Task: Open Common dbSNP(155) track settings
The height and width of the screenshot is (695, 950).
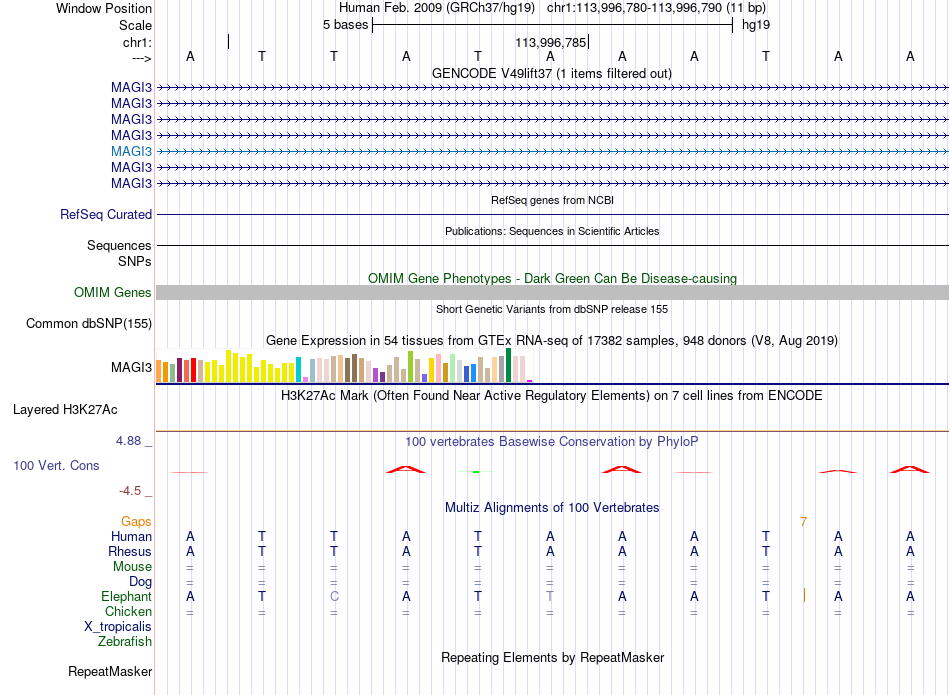Action: 89,324
